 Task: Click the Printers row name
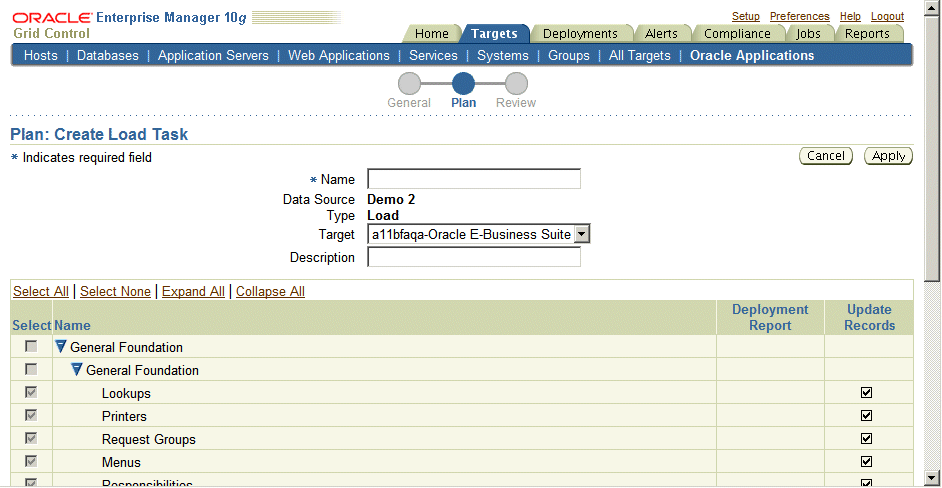[x=124, y=416]
